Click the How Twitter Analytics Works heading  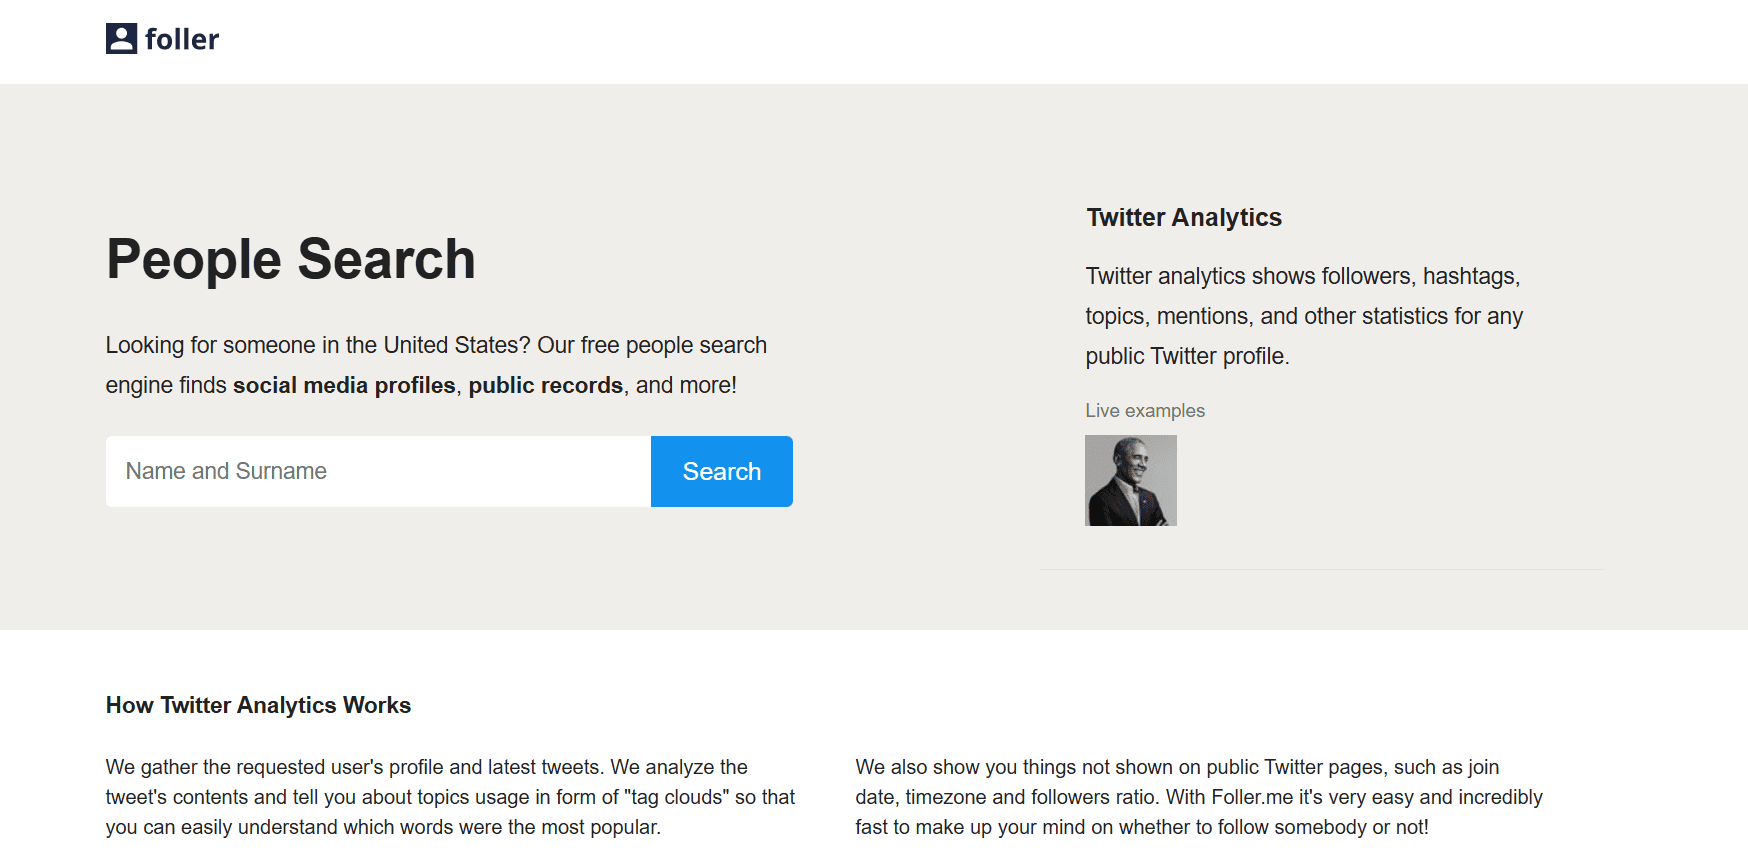pos(258,705)
